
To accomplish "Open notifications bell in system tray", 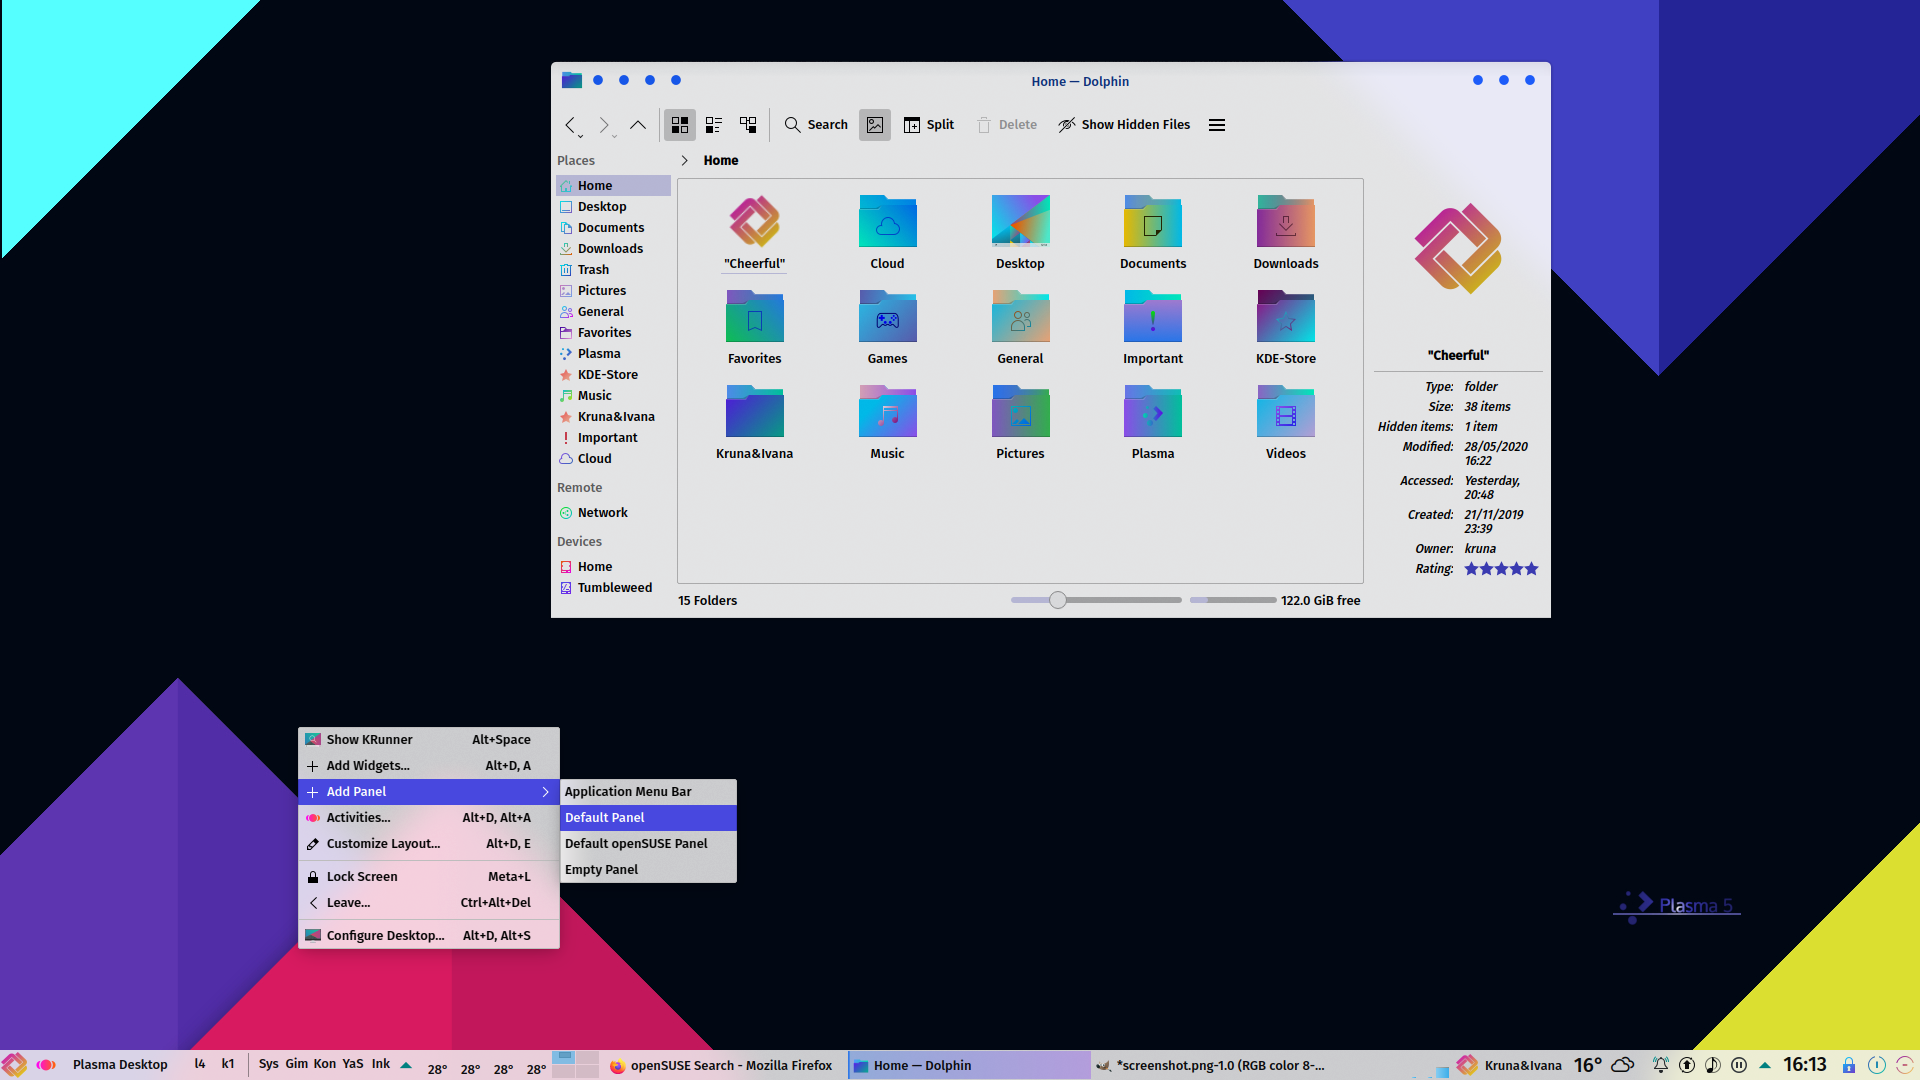I will click(1661, 1065).
